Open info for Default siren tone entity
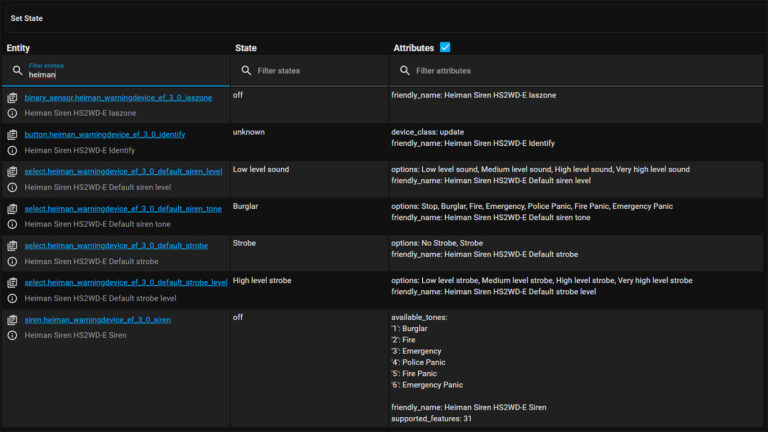768x432 pixels. point(13,224)
